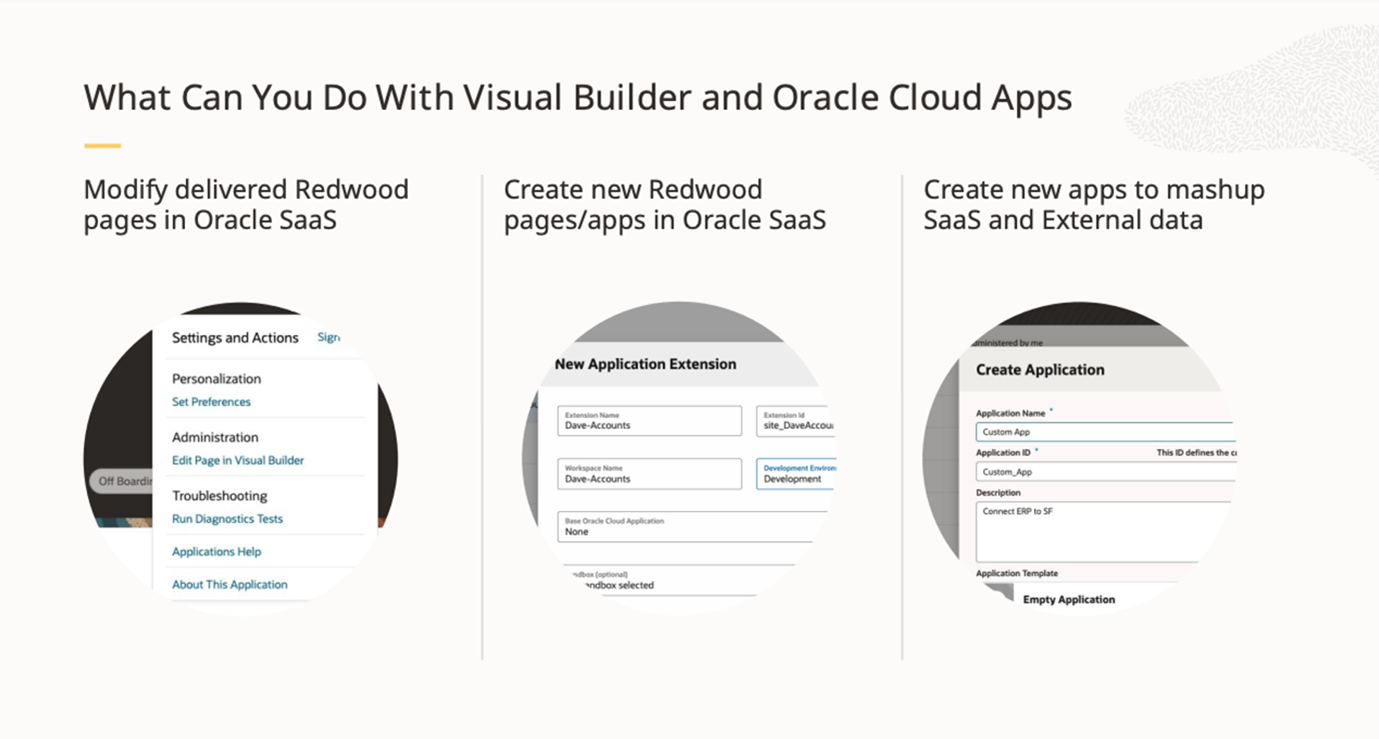1379x739 pixels.
Task: Click Run Diagnostics Tests link
Action: 227,519
